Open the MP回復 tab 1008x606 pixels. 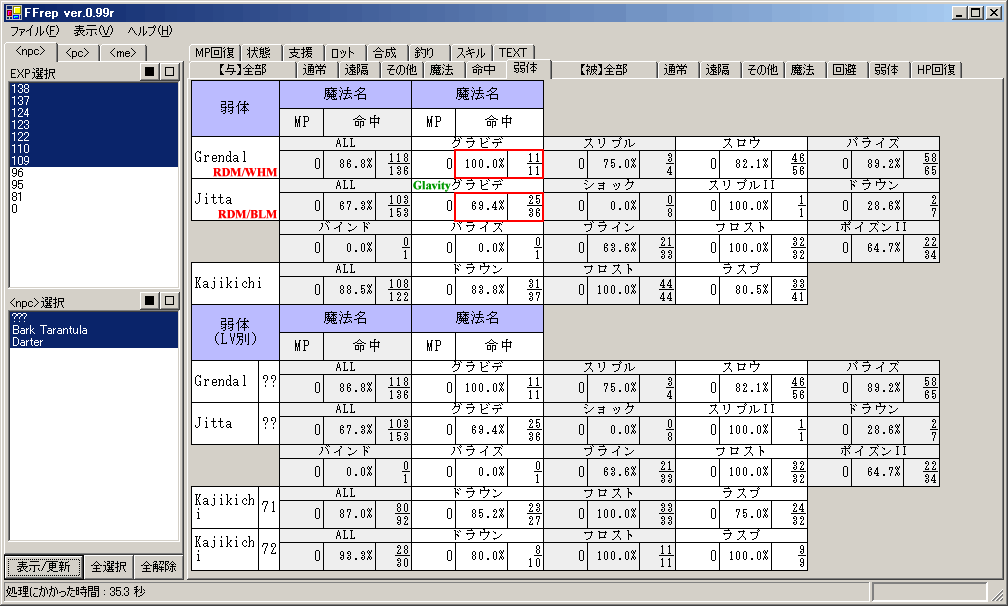pos(214,53)
